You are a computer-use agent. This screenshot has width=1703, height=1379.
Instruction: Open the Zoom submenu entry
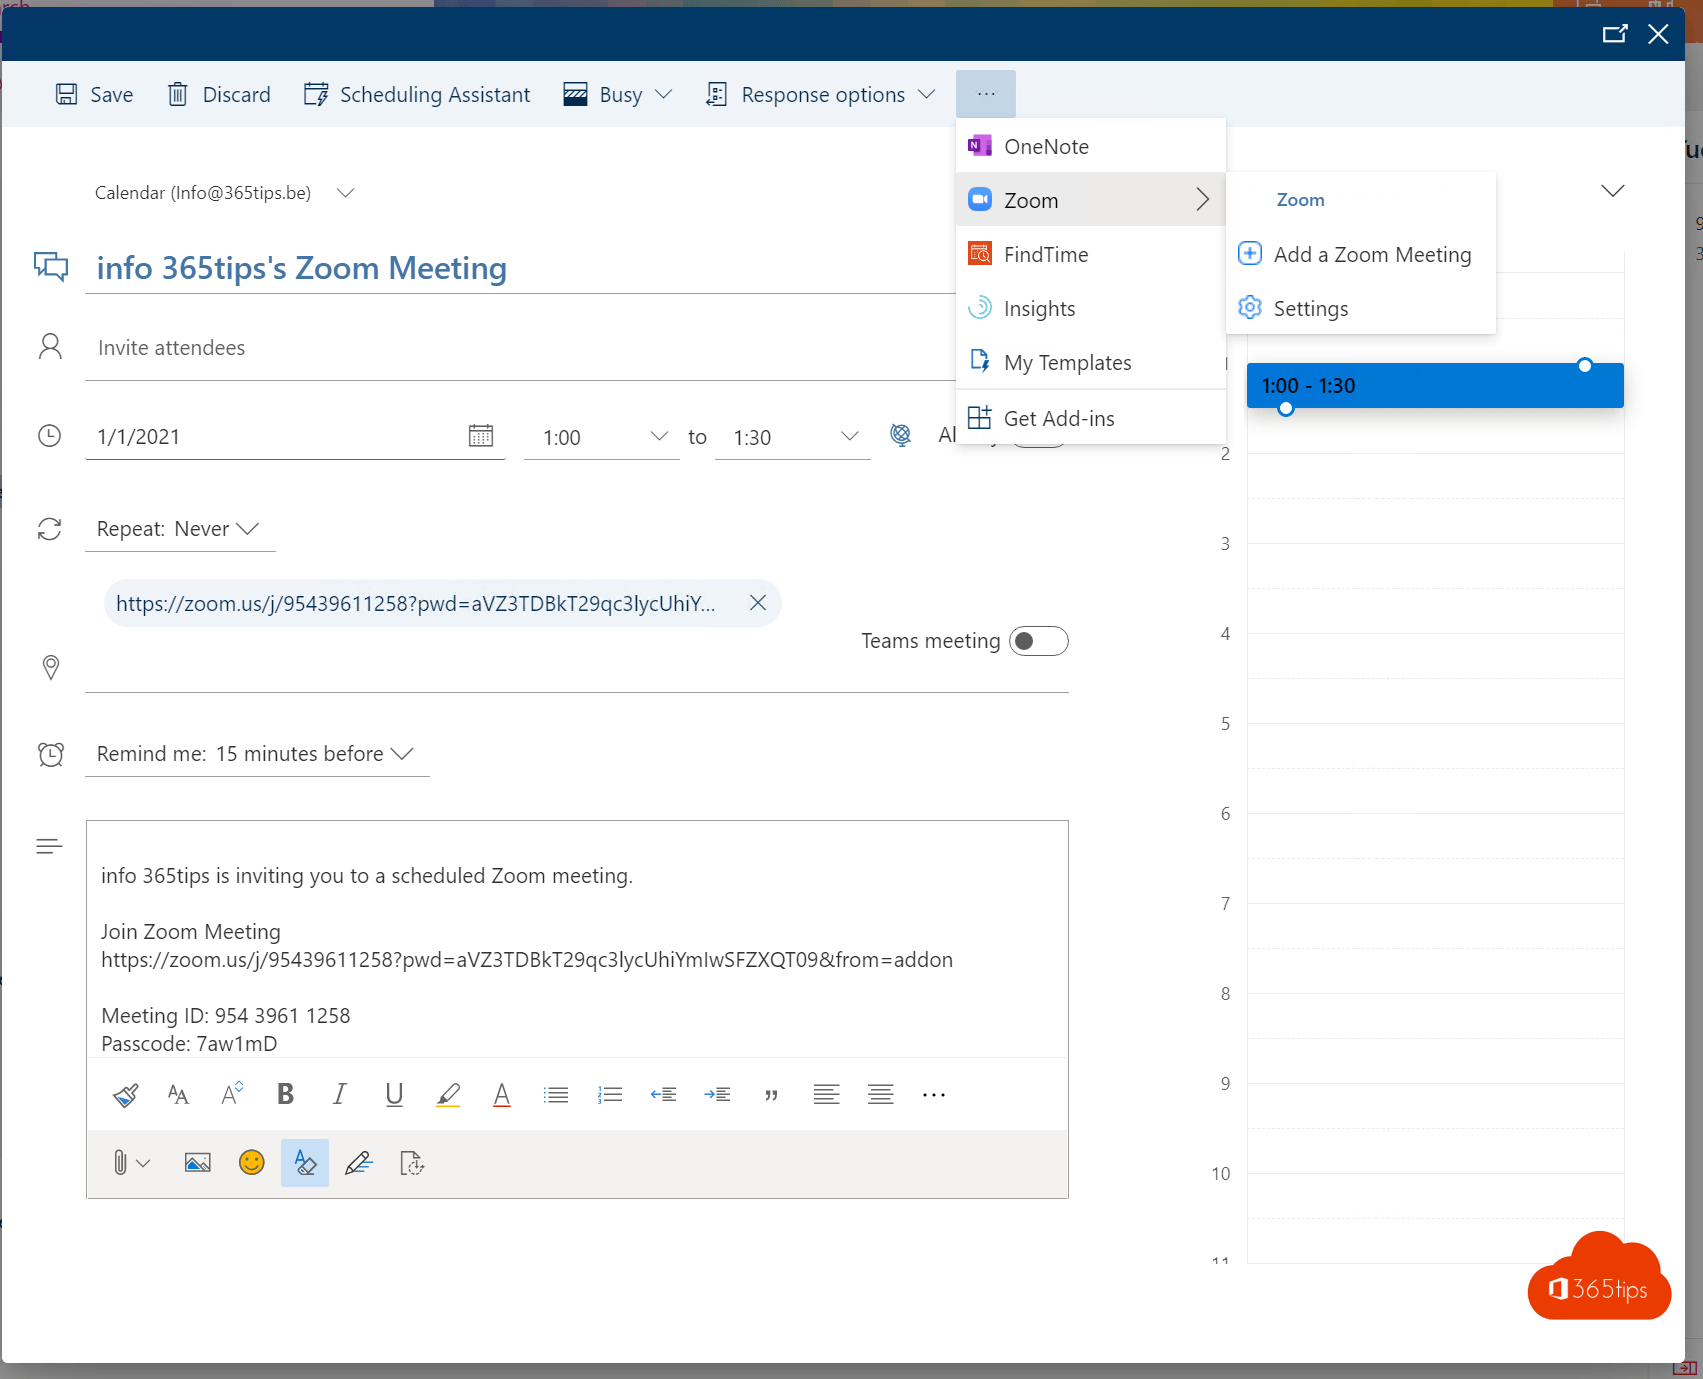[x=1030, y=200]
